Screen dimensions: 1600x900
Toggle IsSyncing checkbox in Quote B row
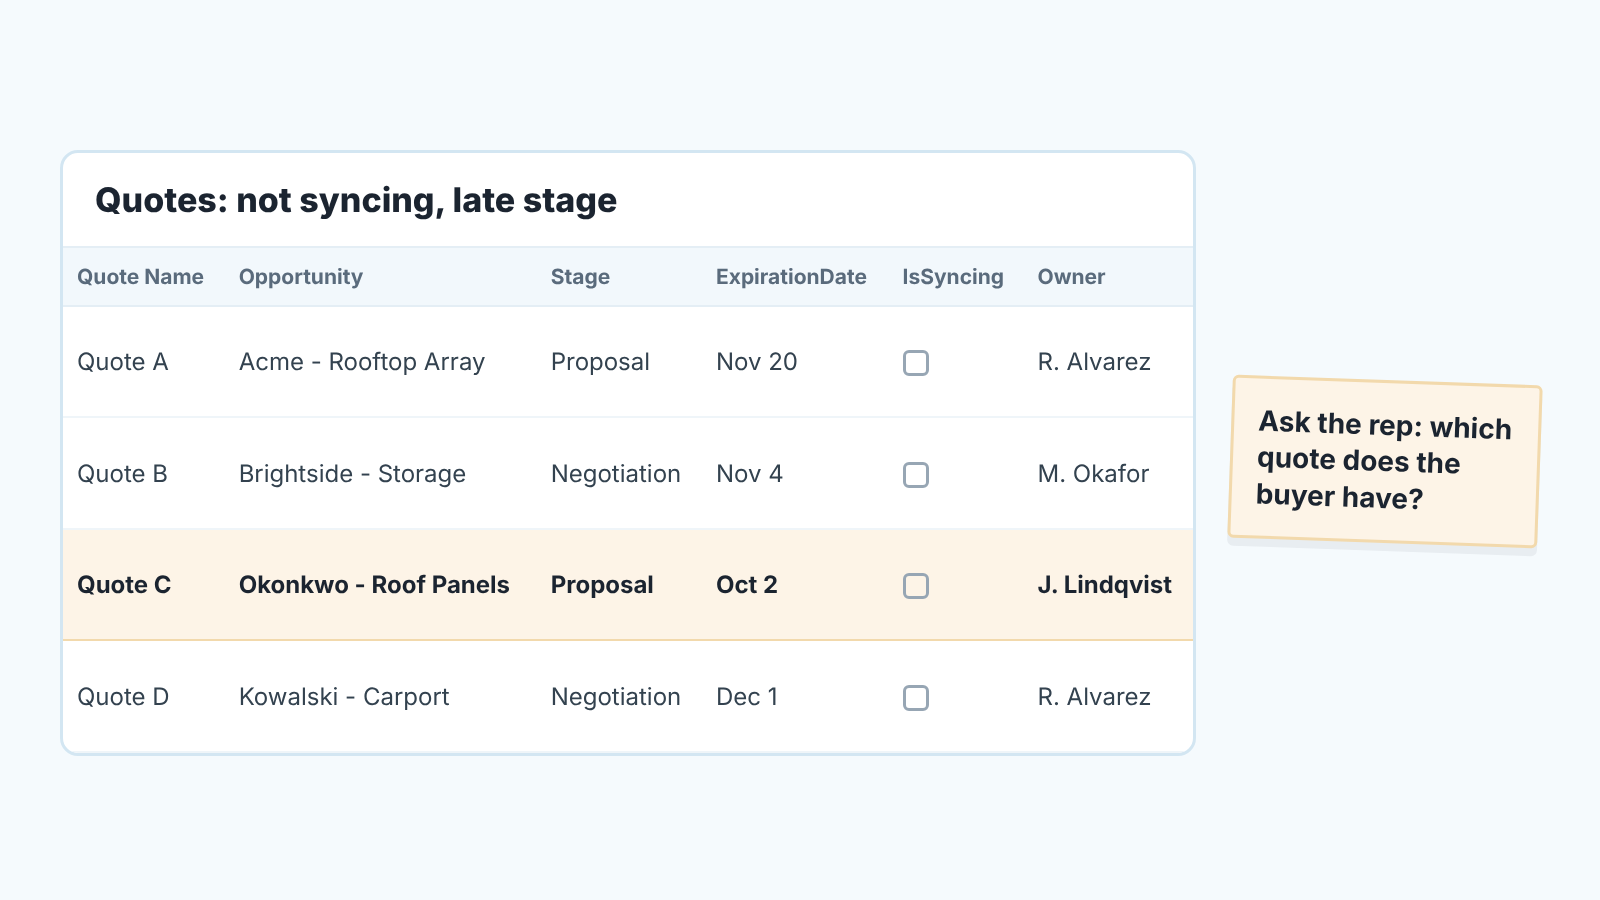pos(916,475)
